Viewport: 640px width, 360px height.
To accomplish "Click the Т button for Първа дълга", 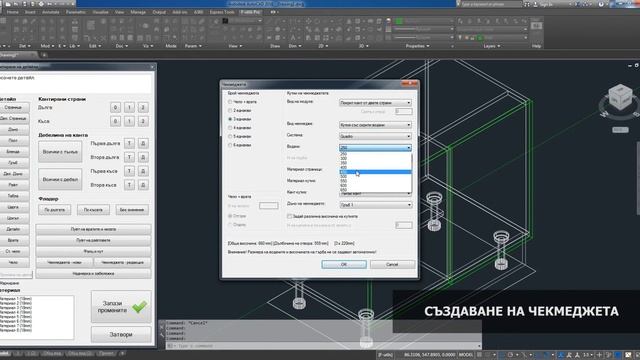I will [x=129, y=143].
